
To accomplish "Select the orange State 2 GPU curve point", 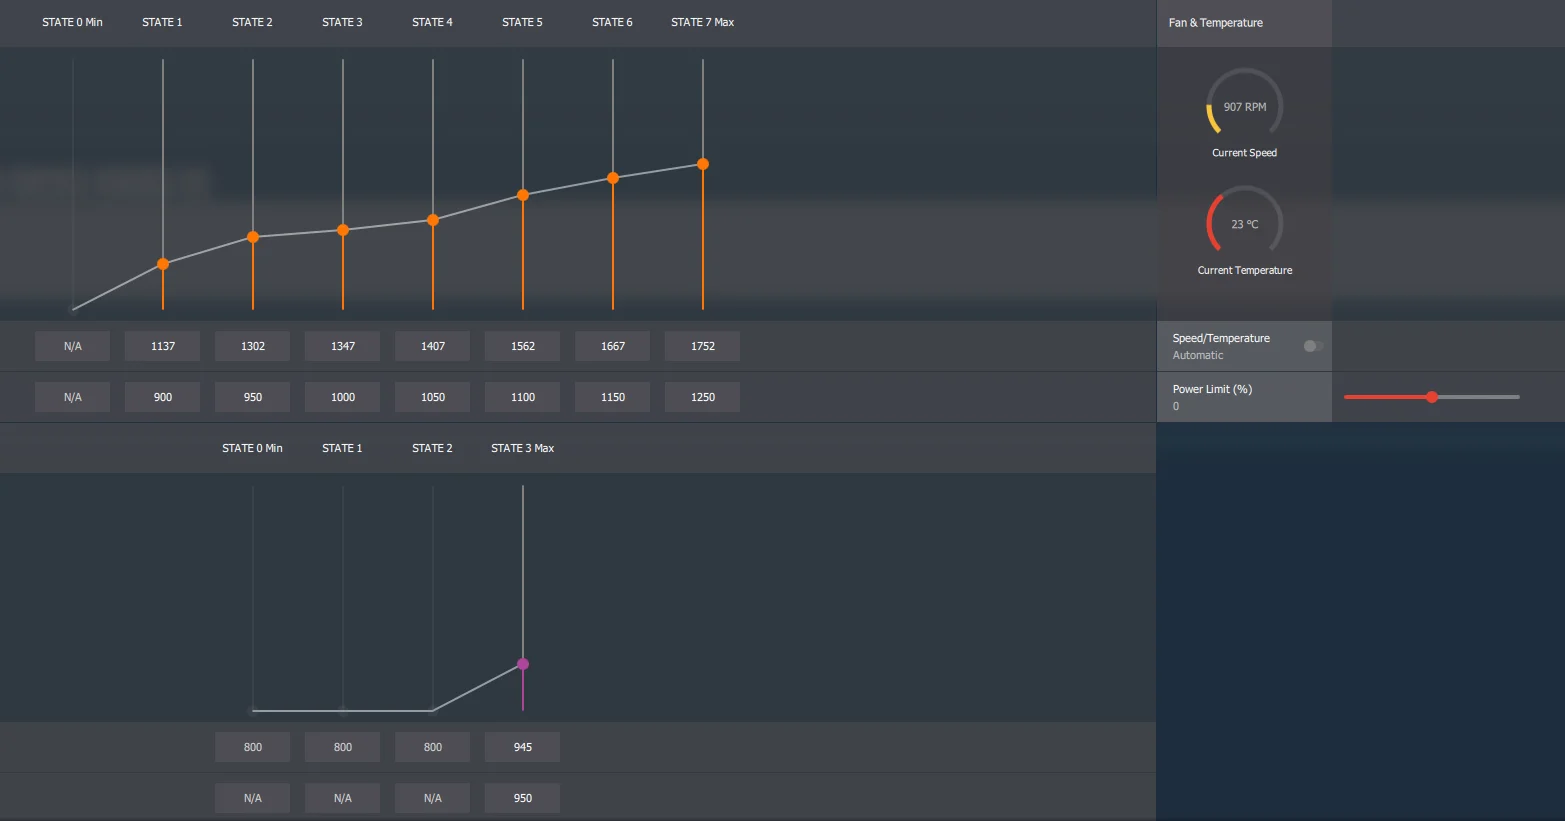I will coord(253,237).
